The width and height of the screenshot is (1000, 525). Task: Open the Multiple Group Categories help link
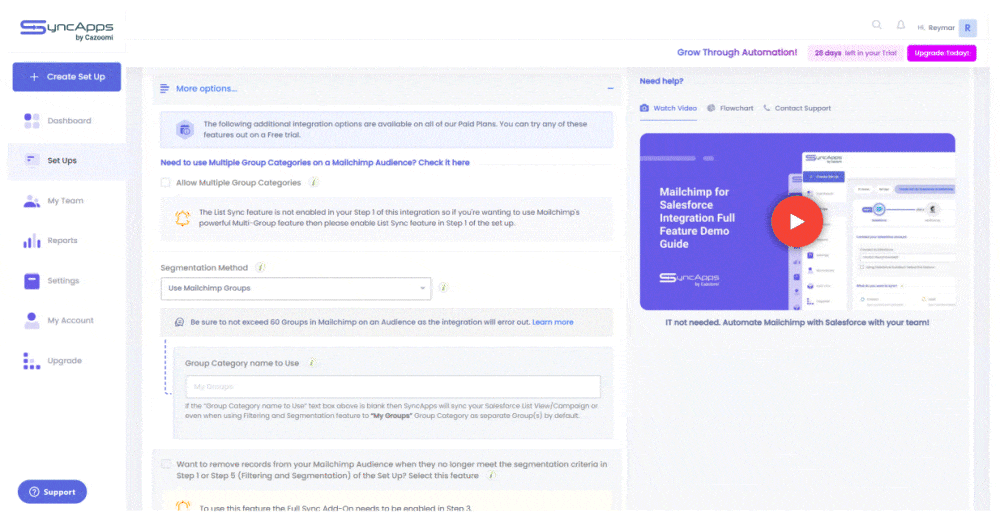315,163
